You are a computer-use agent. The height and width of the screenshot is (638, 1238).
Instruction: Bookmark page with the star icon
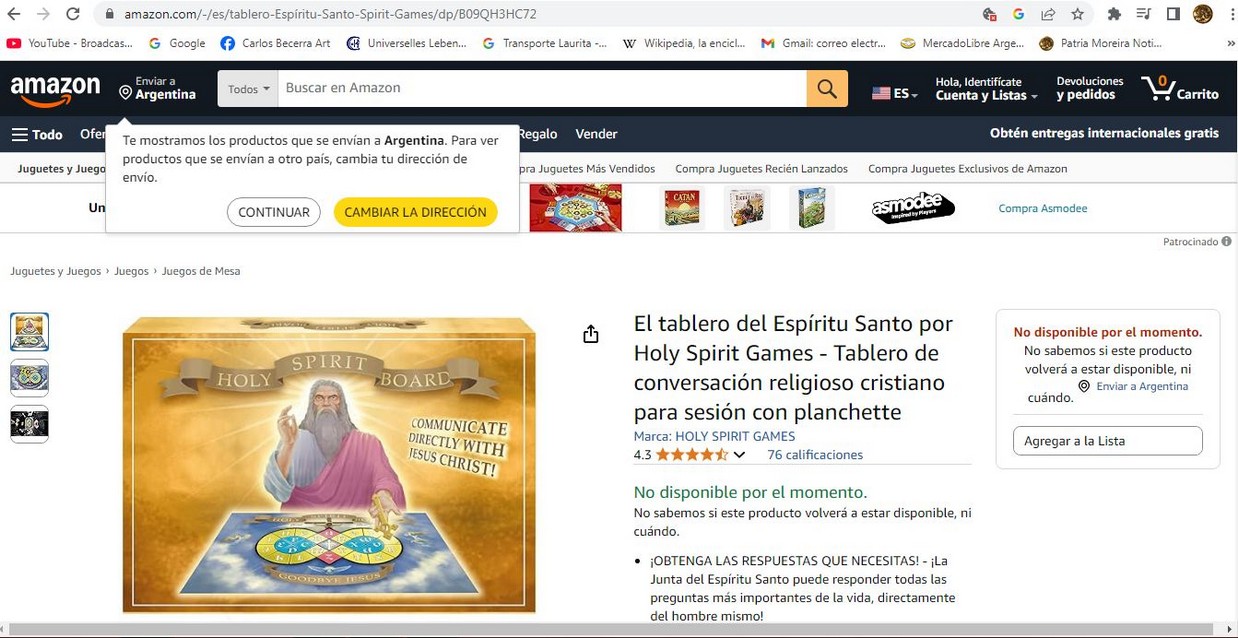coord(1077,14)
